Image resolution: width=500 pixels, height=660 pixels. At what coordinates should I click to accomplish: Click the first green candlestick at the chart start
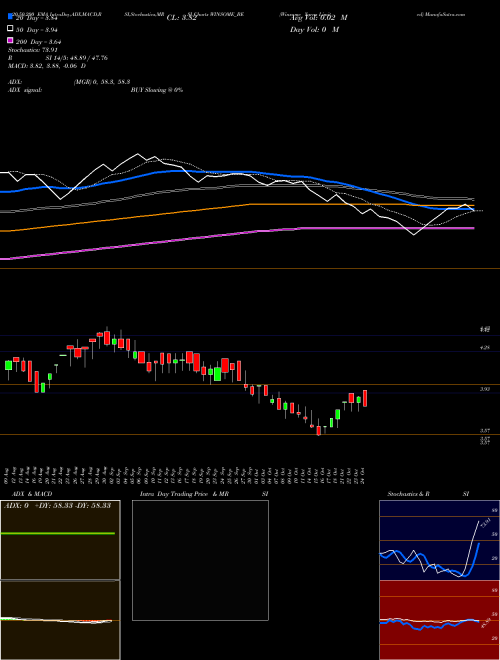click(x=8, y=365)
